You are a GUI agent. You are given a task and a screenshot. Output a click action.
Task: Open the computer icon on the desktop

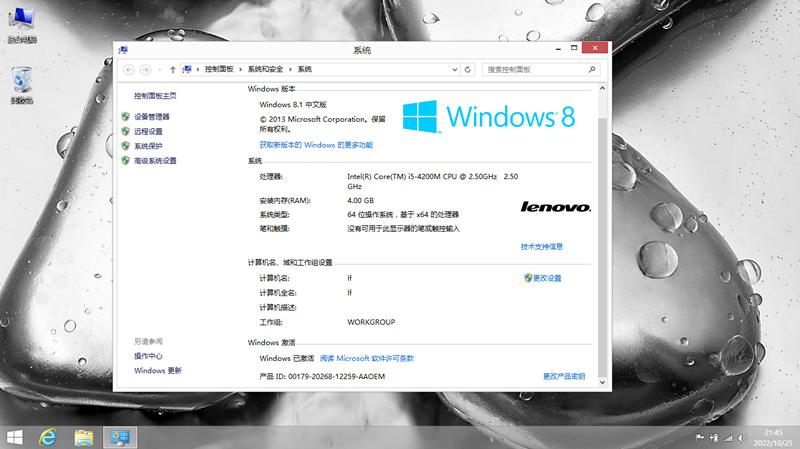tap(21, 24)
